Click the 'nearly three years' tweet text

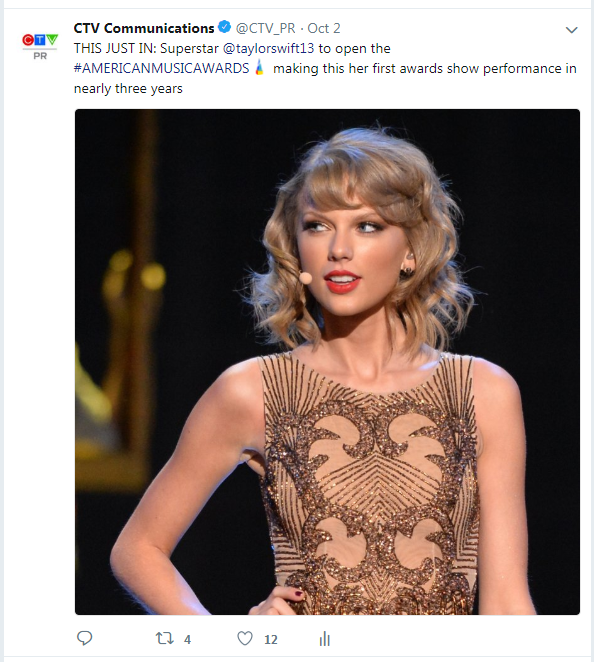click(128, 89)
